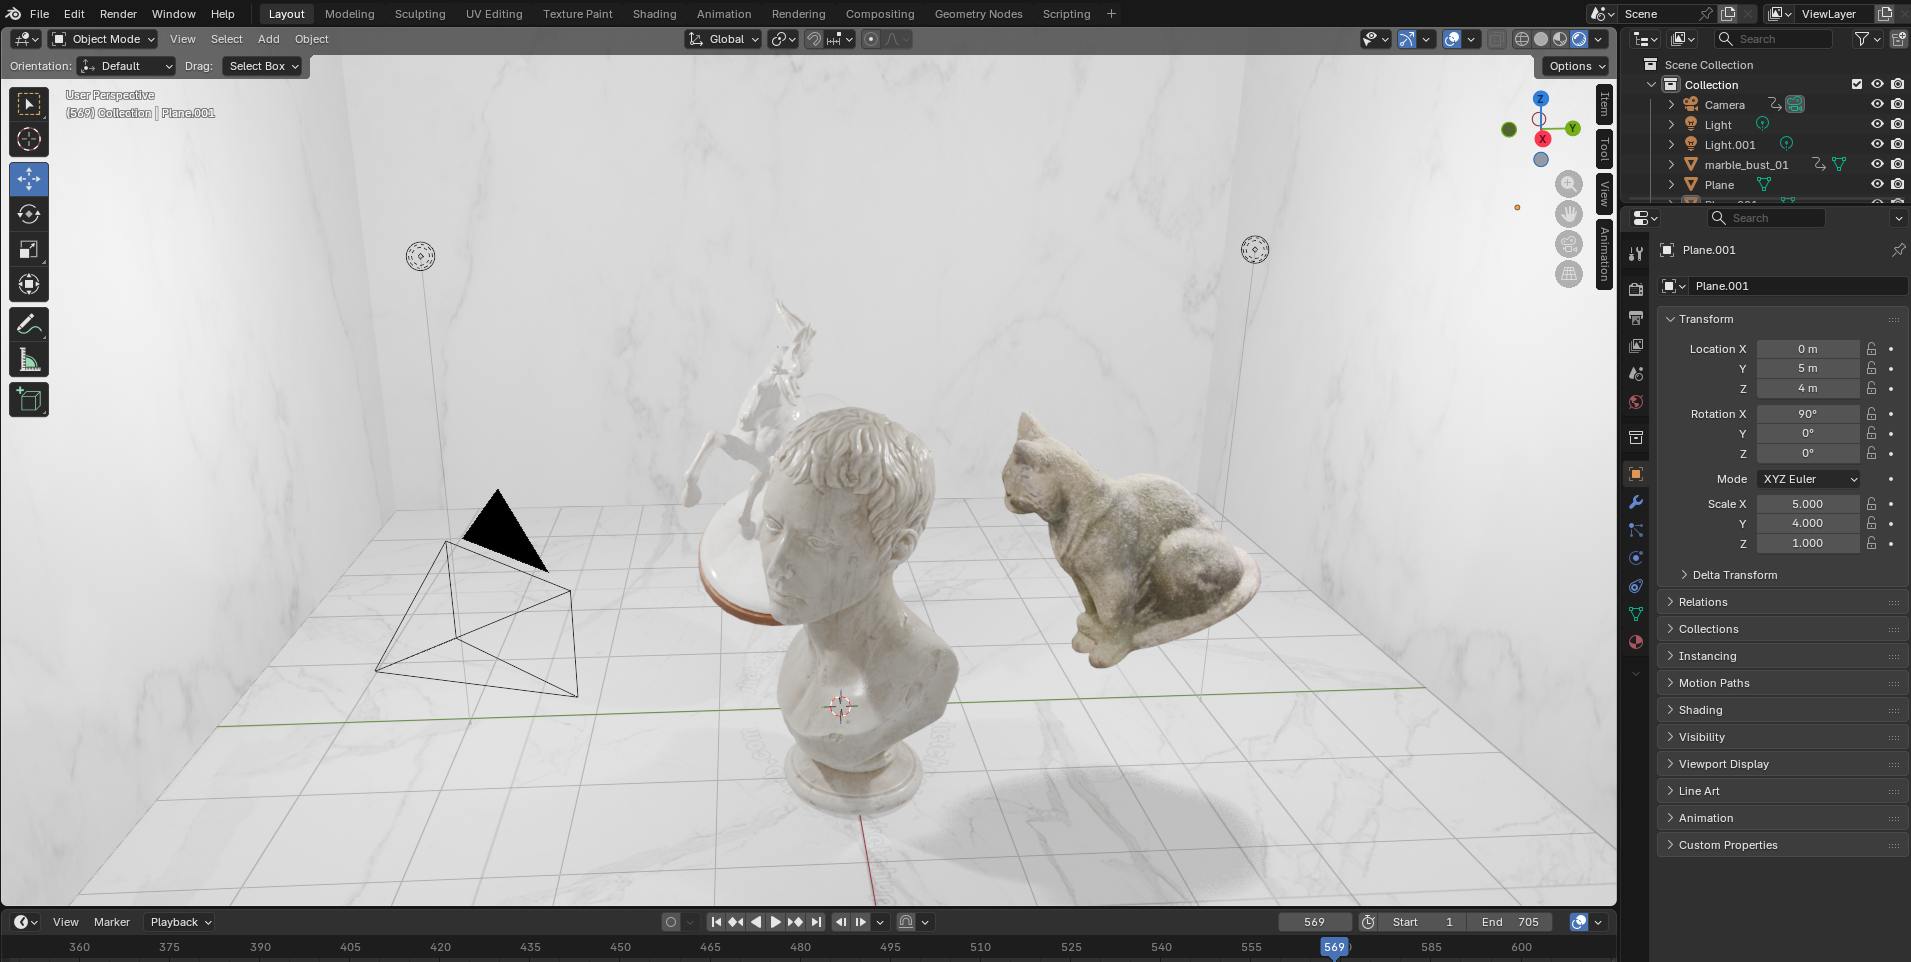1911x962 pixels.
Task: Pick the Annotate pencil tool
Action: click(x=29, y=324)
